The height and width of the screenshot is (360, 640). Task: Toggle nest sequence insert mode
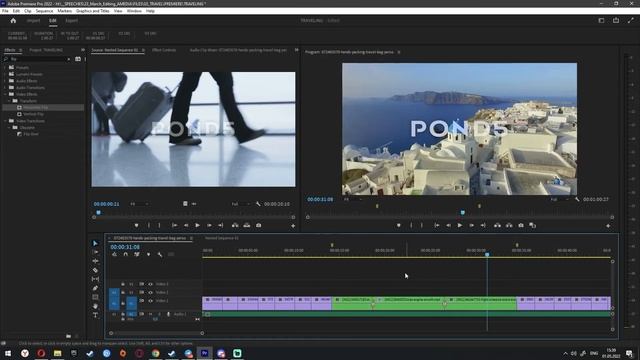click(114, 255)
